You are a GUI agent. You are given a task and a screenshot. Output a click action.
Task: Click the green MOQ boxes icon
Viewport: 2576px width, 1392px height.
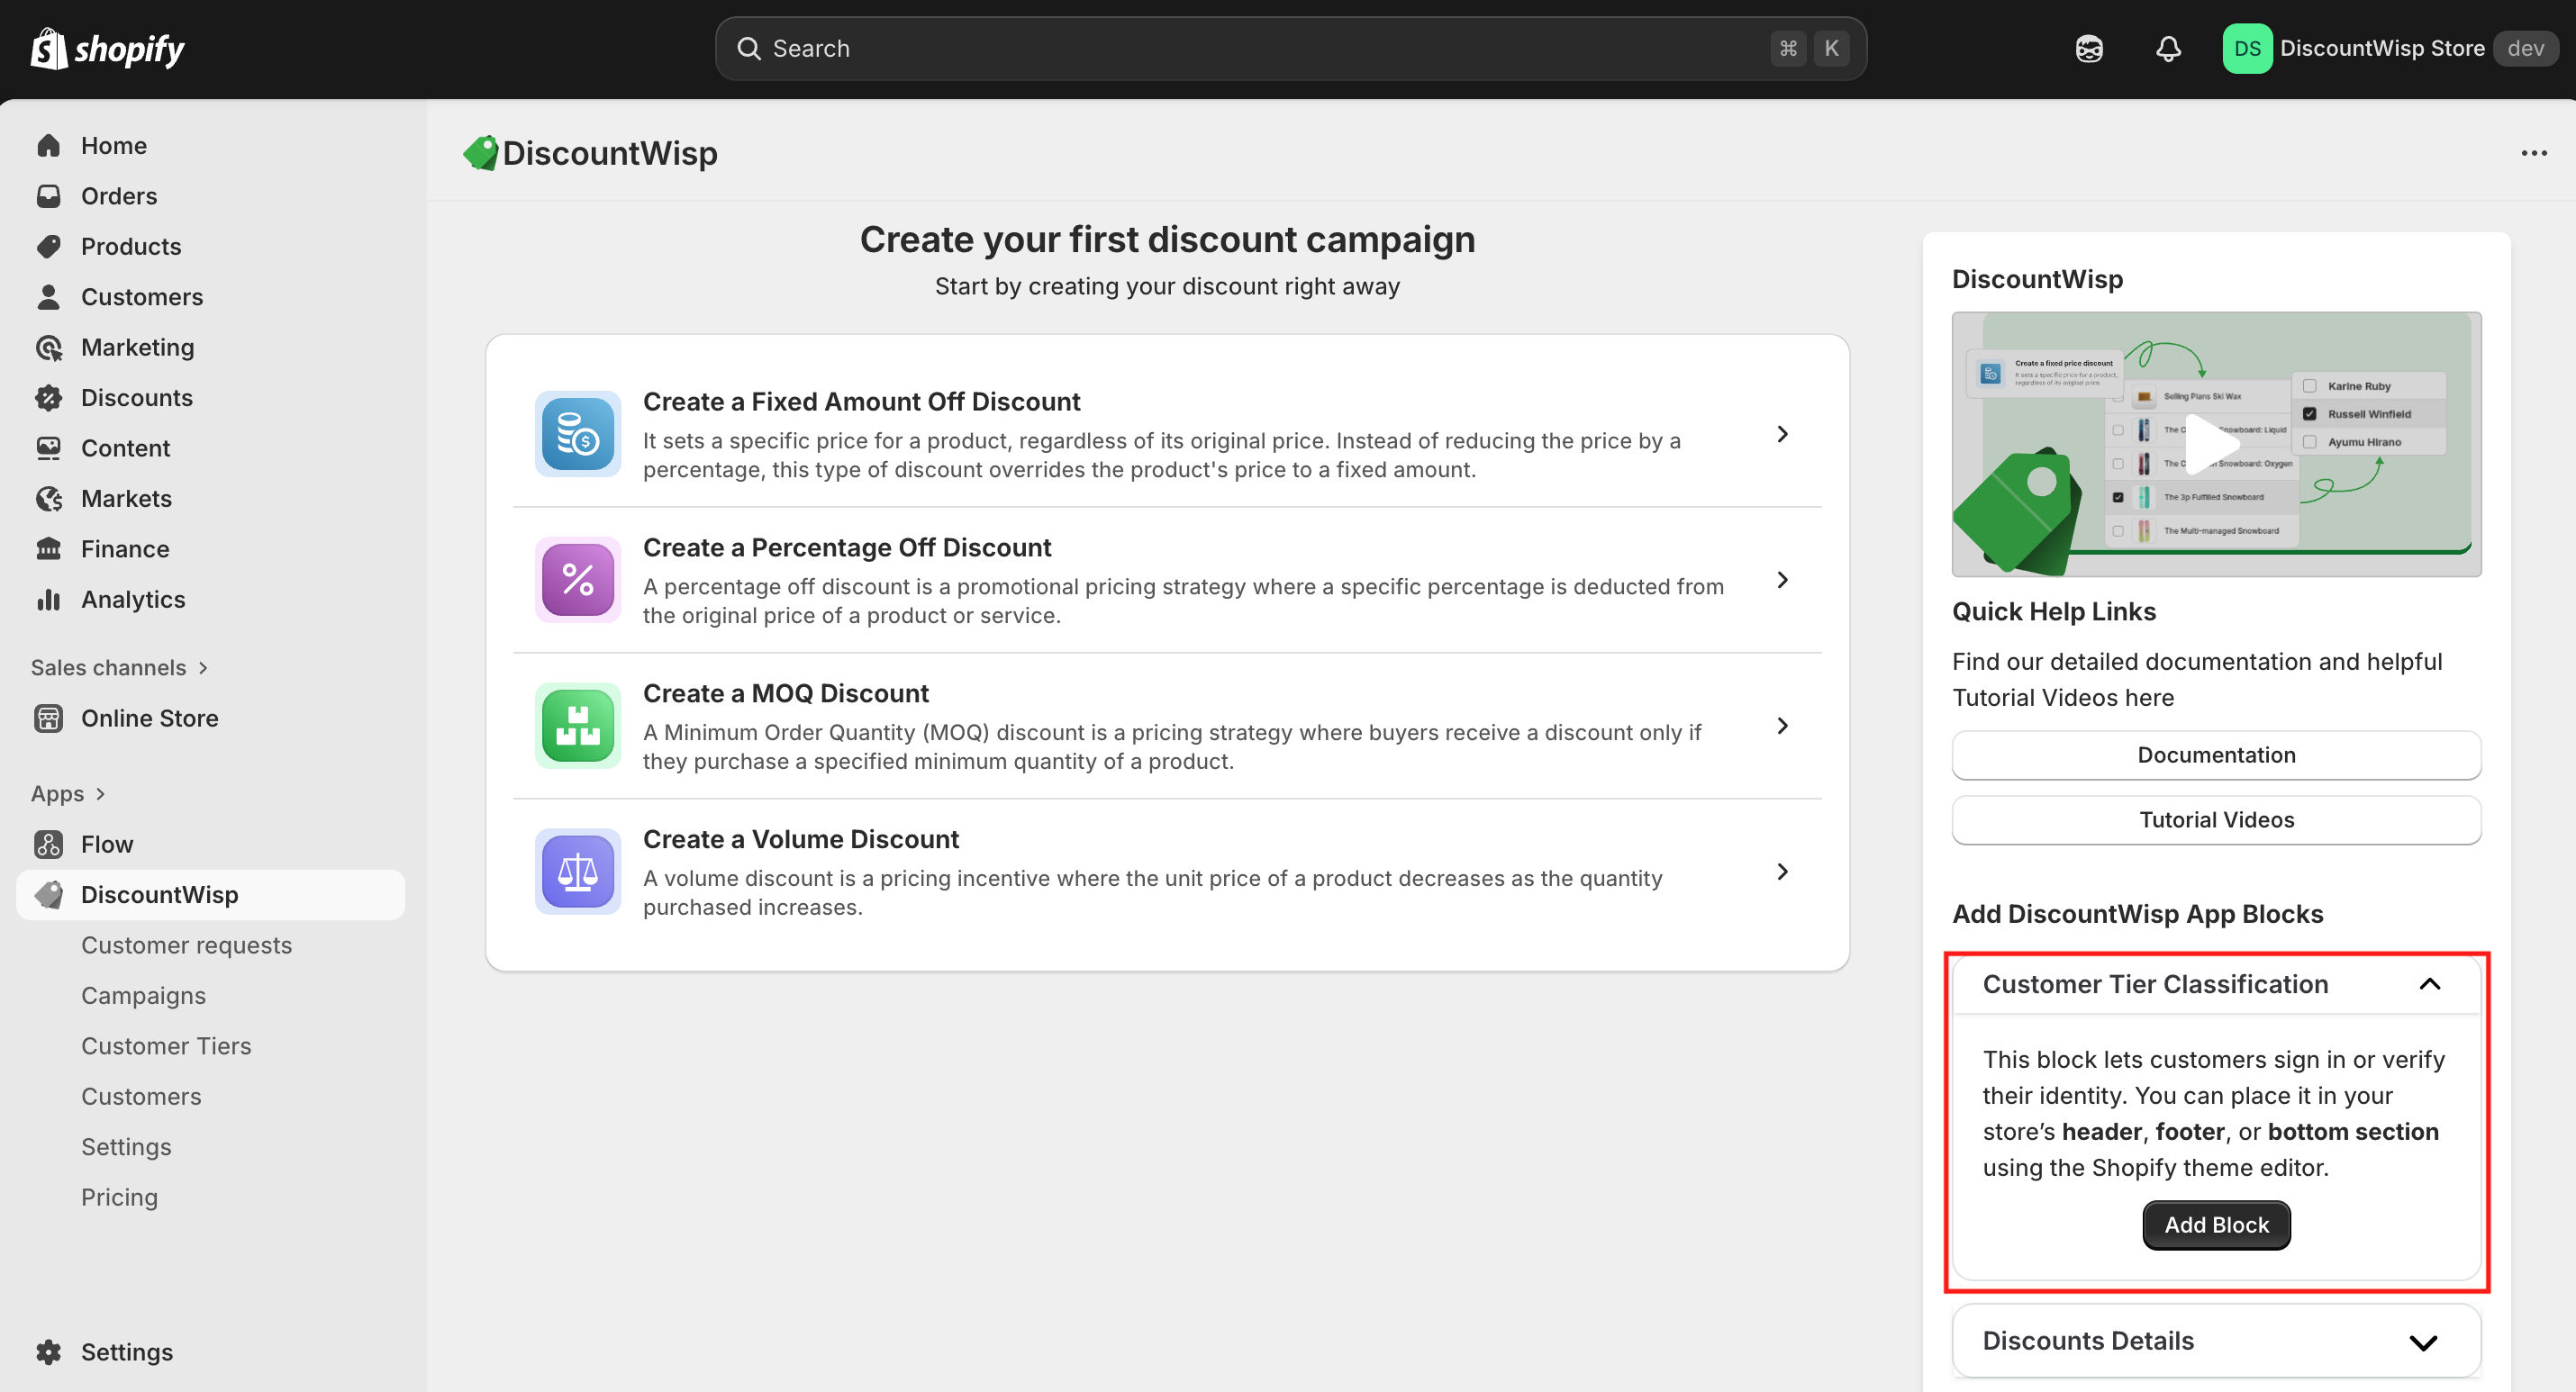point(577,726)
